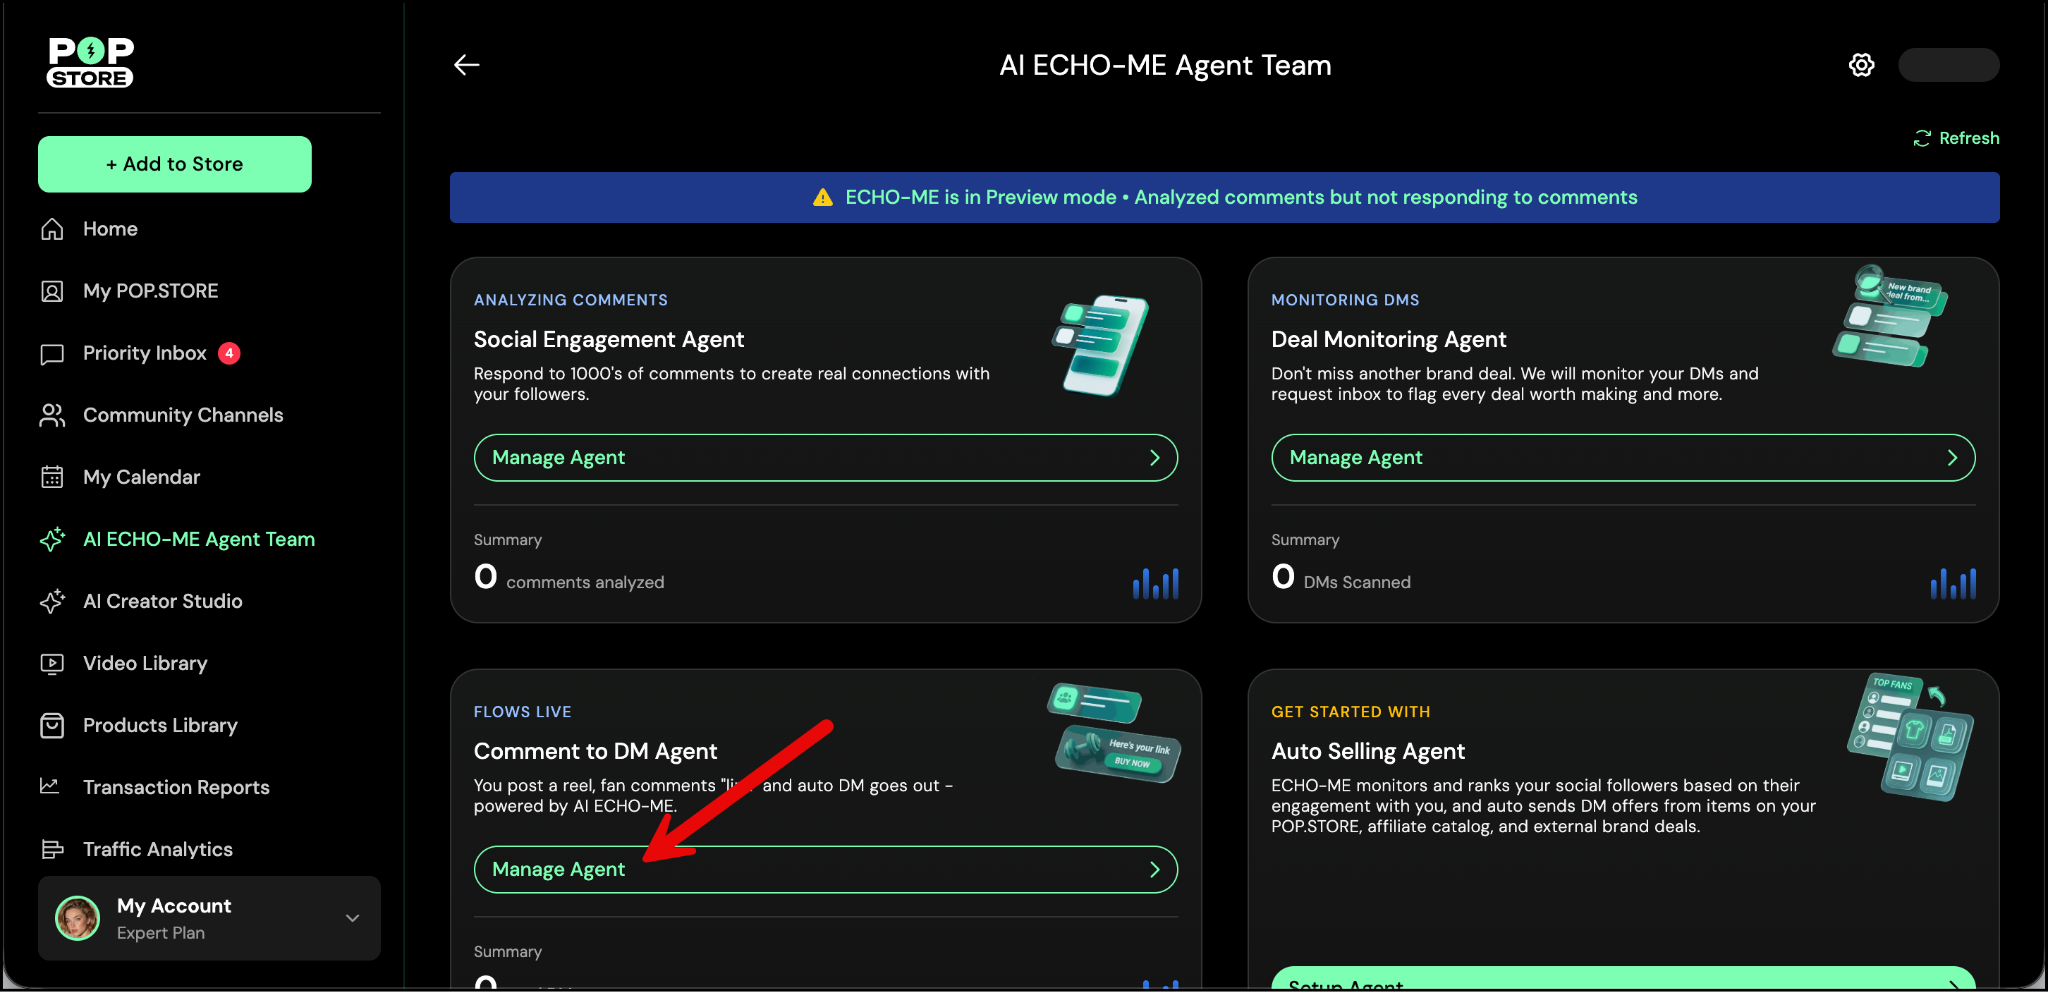Open settings via the gear icon
Screen dimensions: 2048x992
click(x=1861, y=65)
